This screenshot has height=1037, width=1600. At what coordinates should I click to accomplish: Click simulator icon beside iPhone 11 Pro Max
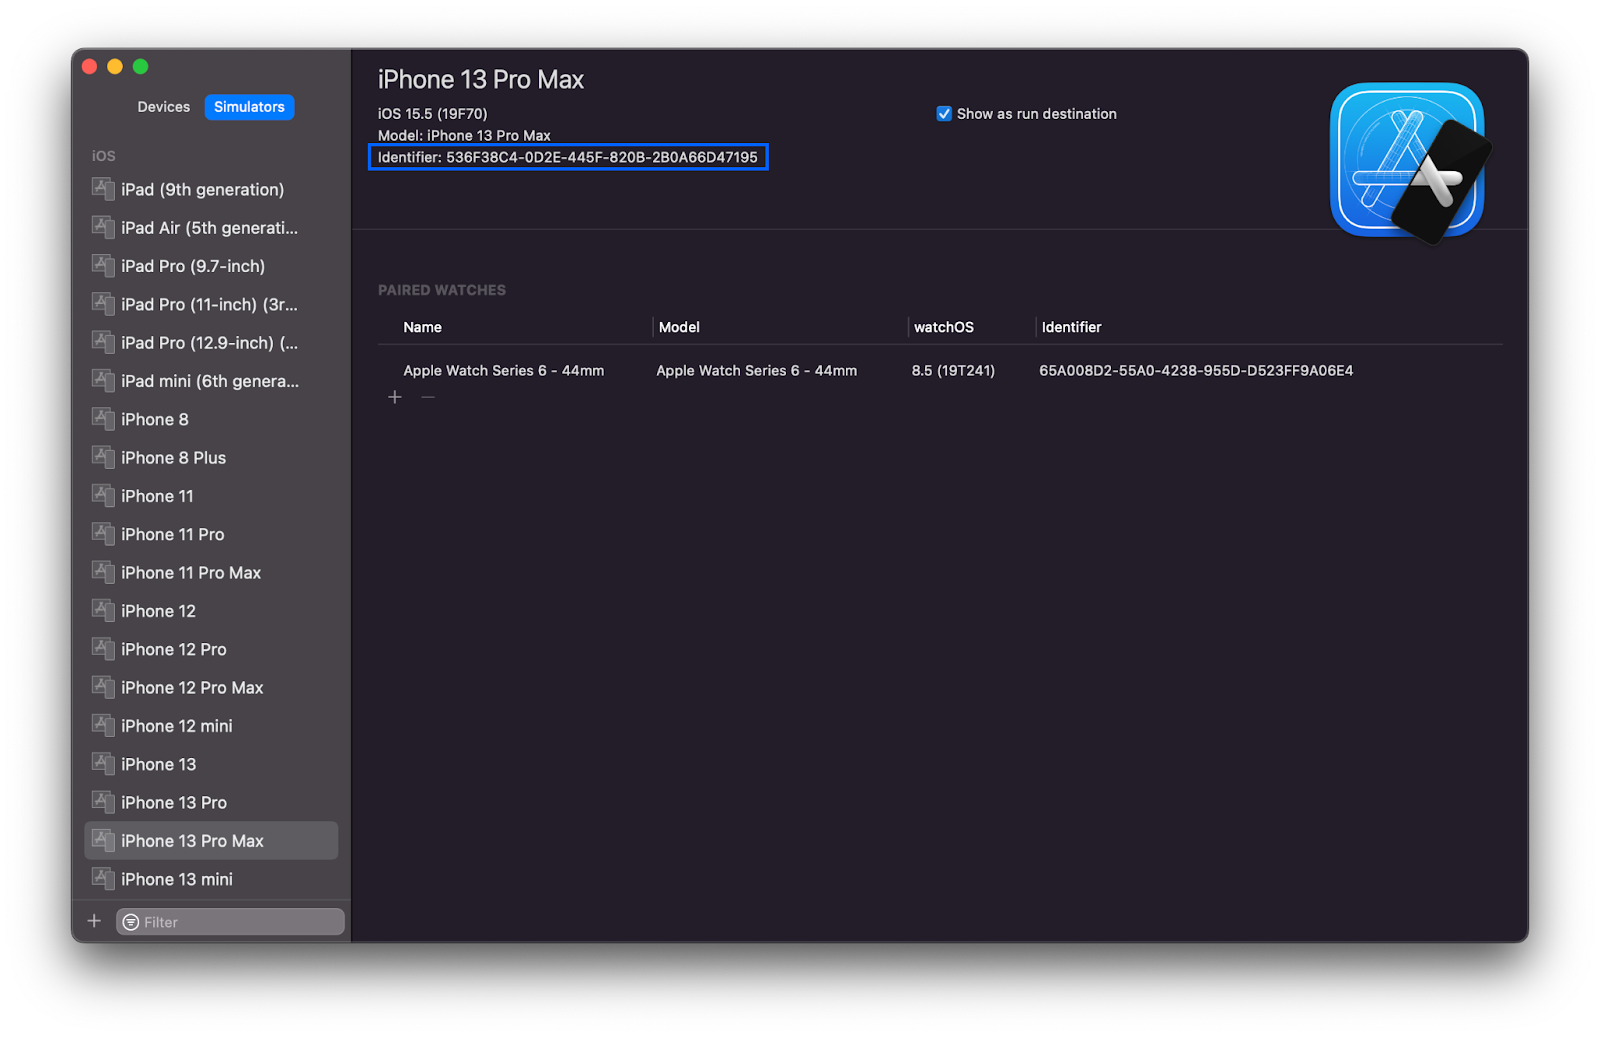pos(103,571)
